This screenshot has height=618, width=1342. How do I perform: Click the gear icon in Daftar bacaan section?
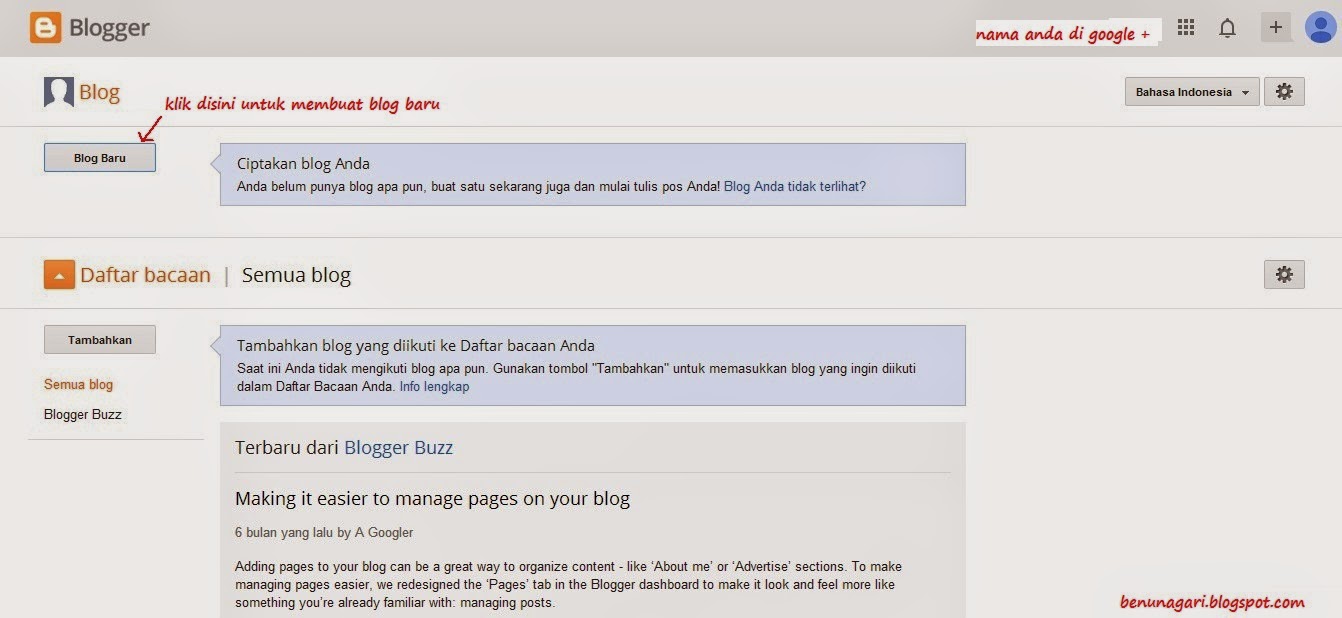point(1285,275)
